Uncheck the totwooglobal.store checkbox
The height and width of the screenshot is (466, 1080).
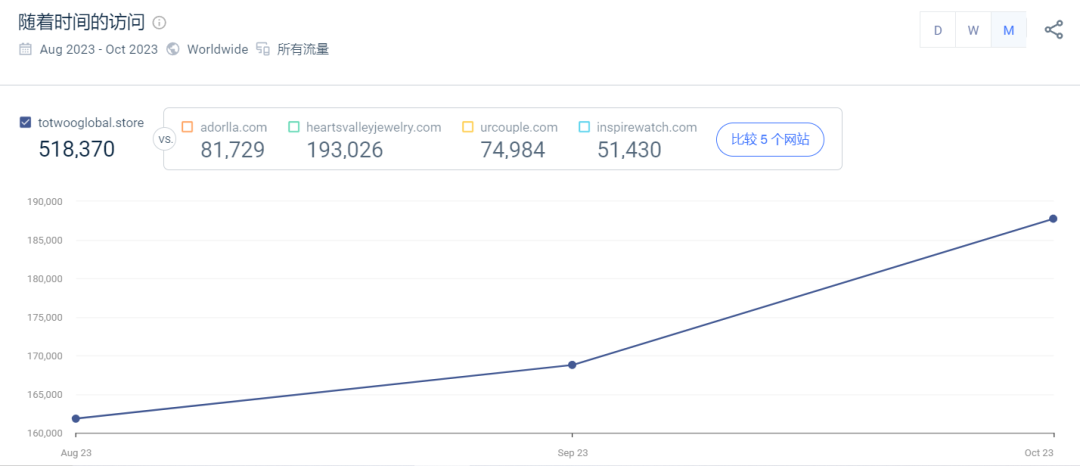tap(25, 123)
